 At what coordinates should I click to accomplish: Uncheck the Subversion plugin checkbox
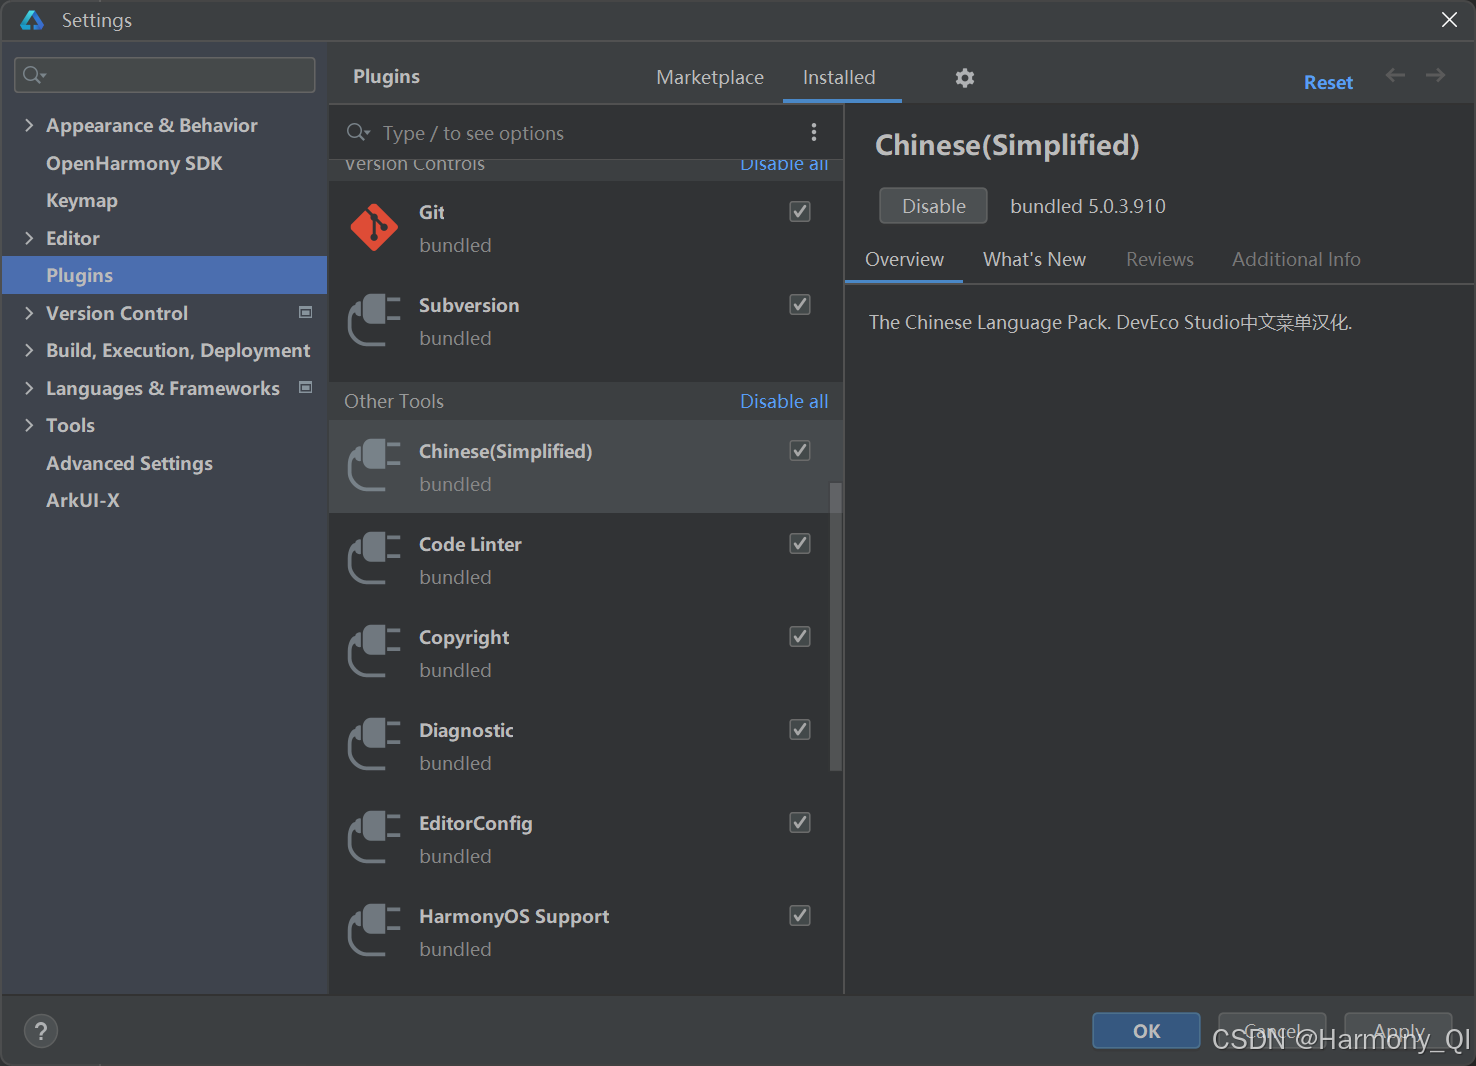coord(800,304)
